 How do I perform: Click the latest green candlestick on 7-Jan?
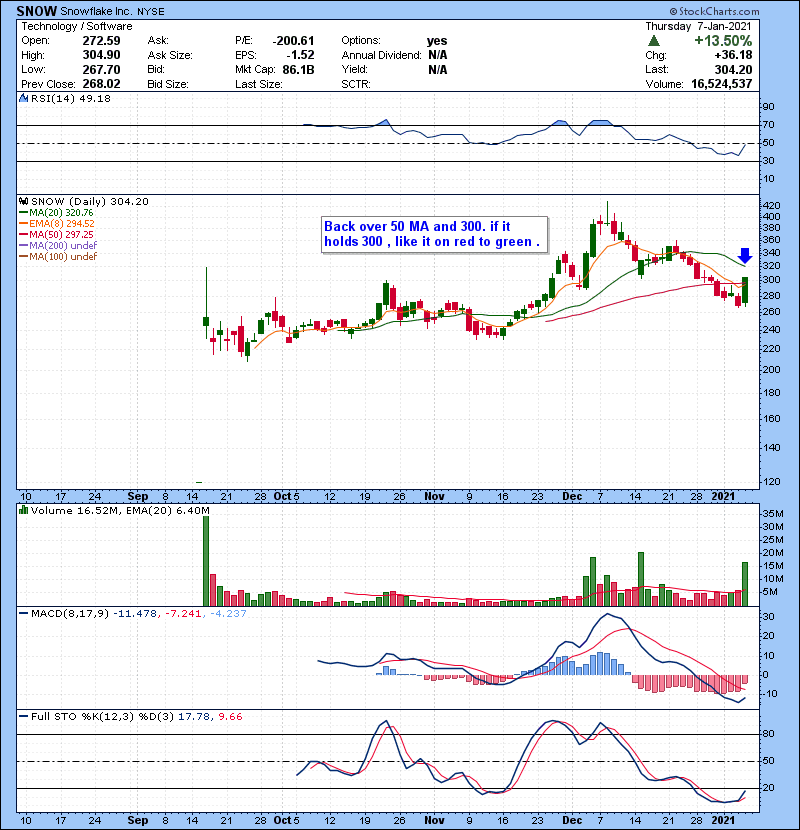[745, 290]
